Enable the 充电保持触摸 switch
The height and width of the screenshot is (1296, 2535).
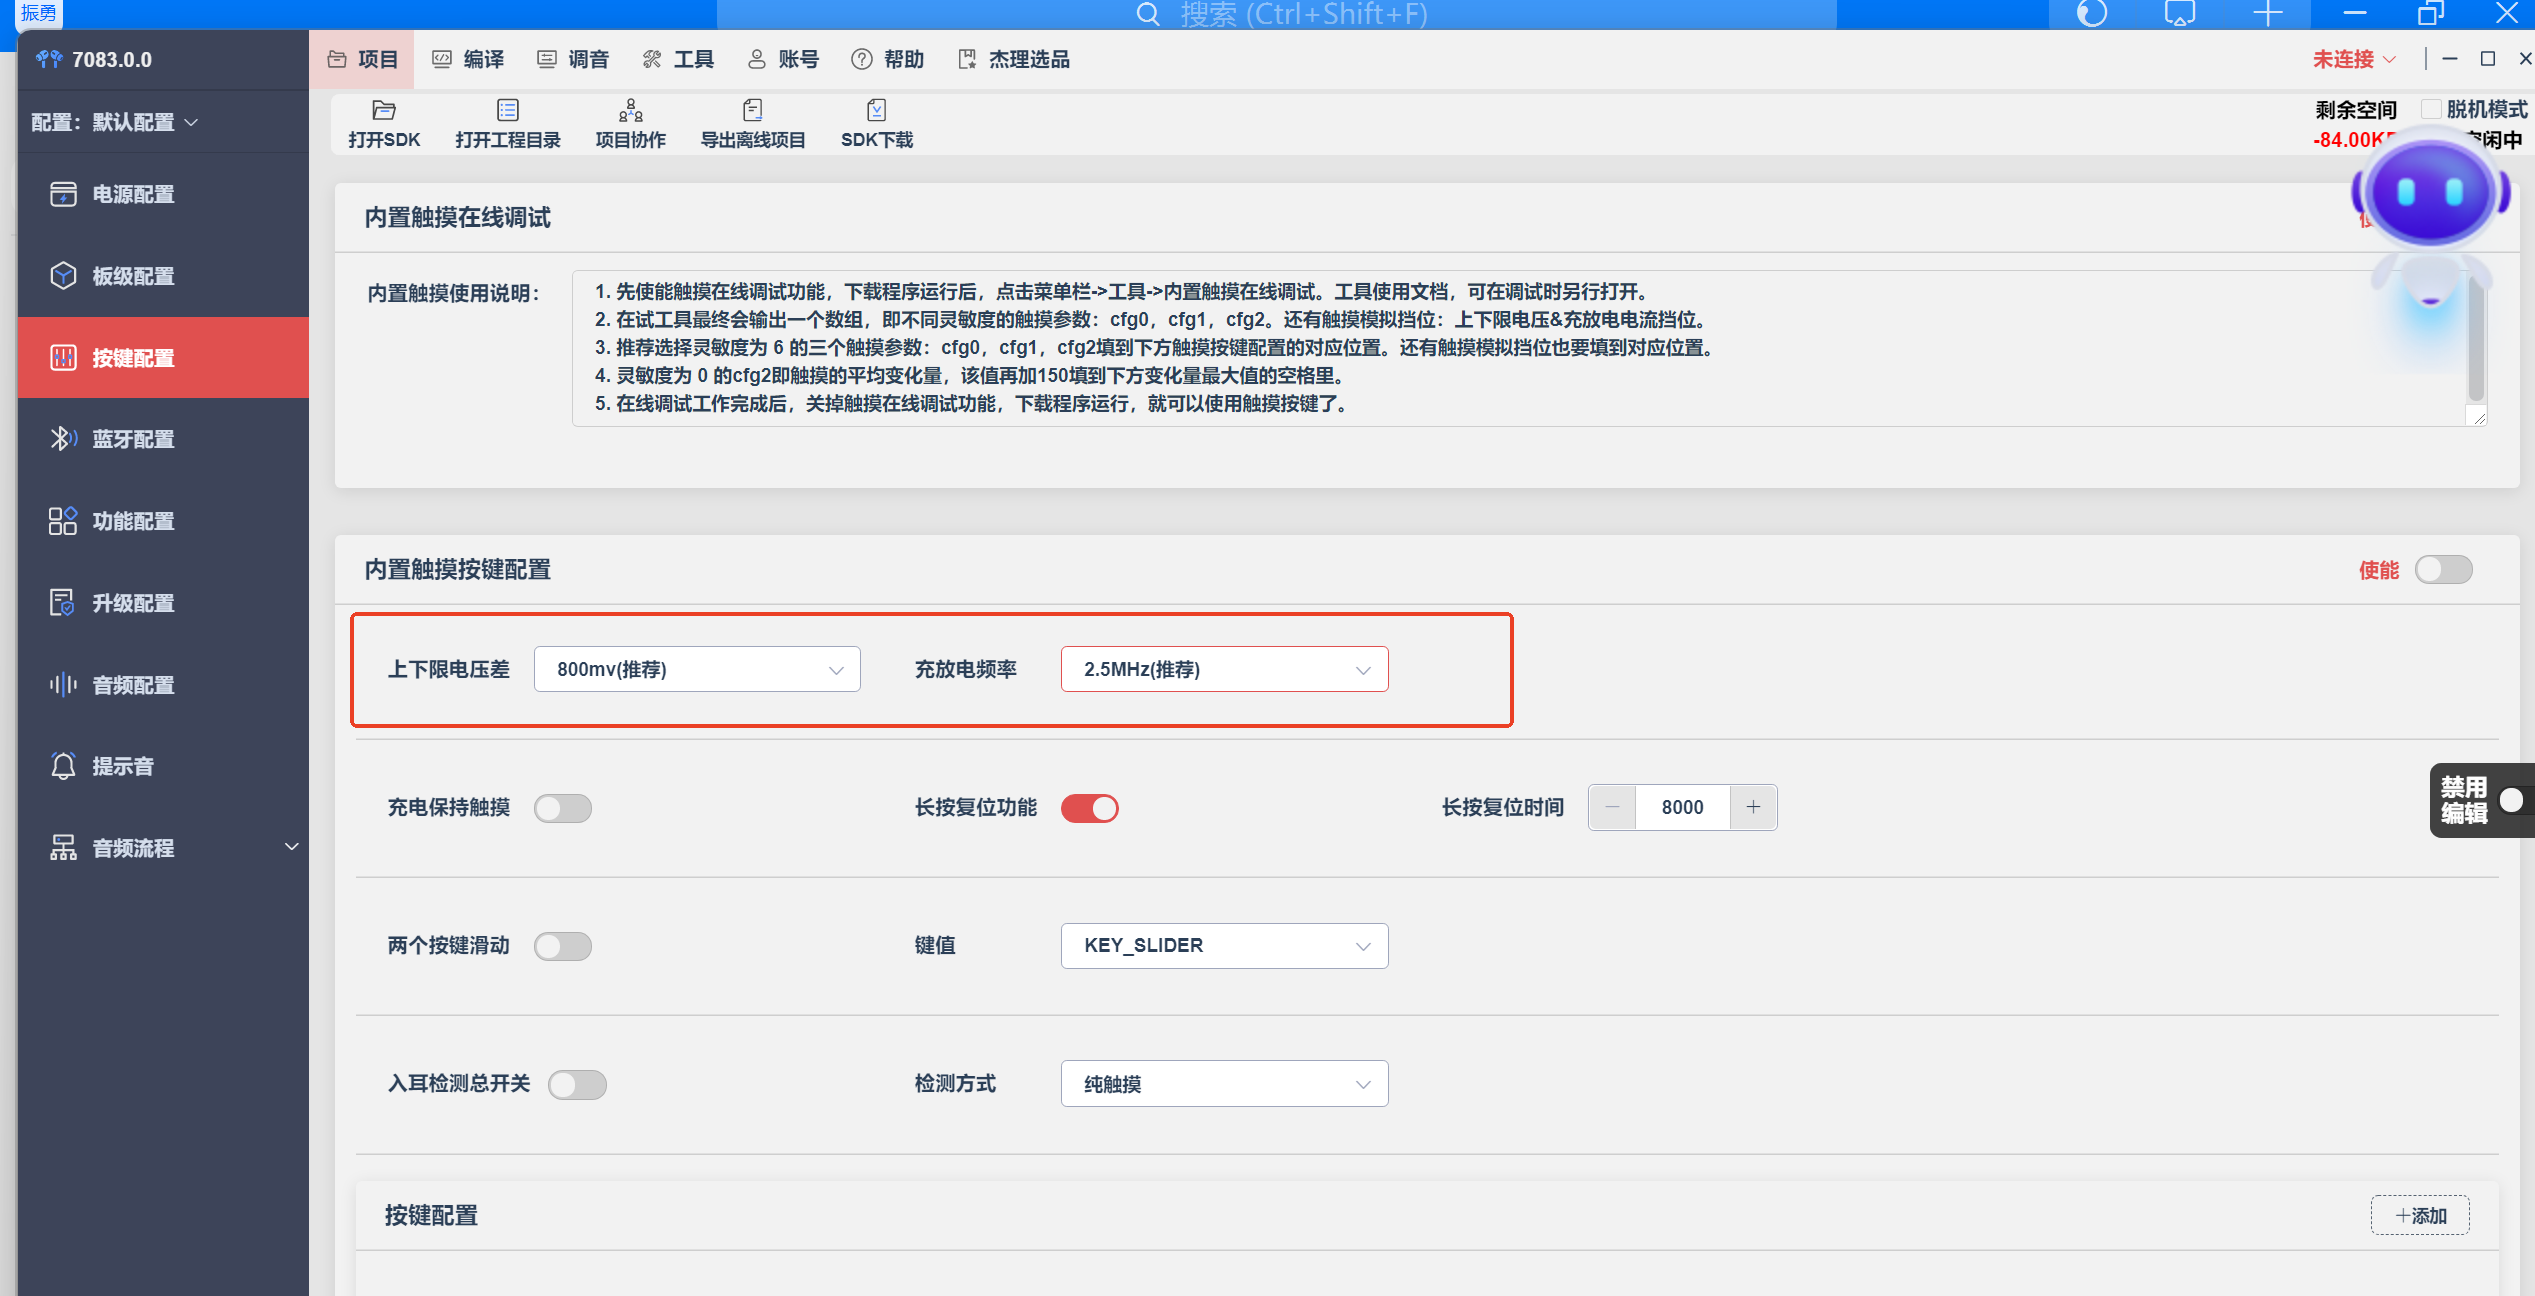pos(563,808)
